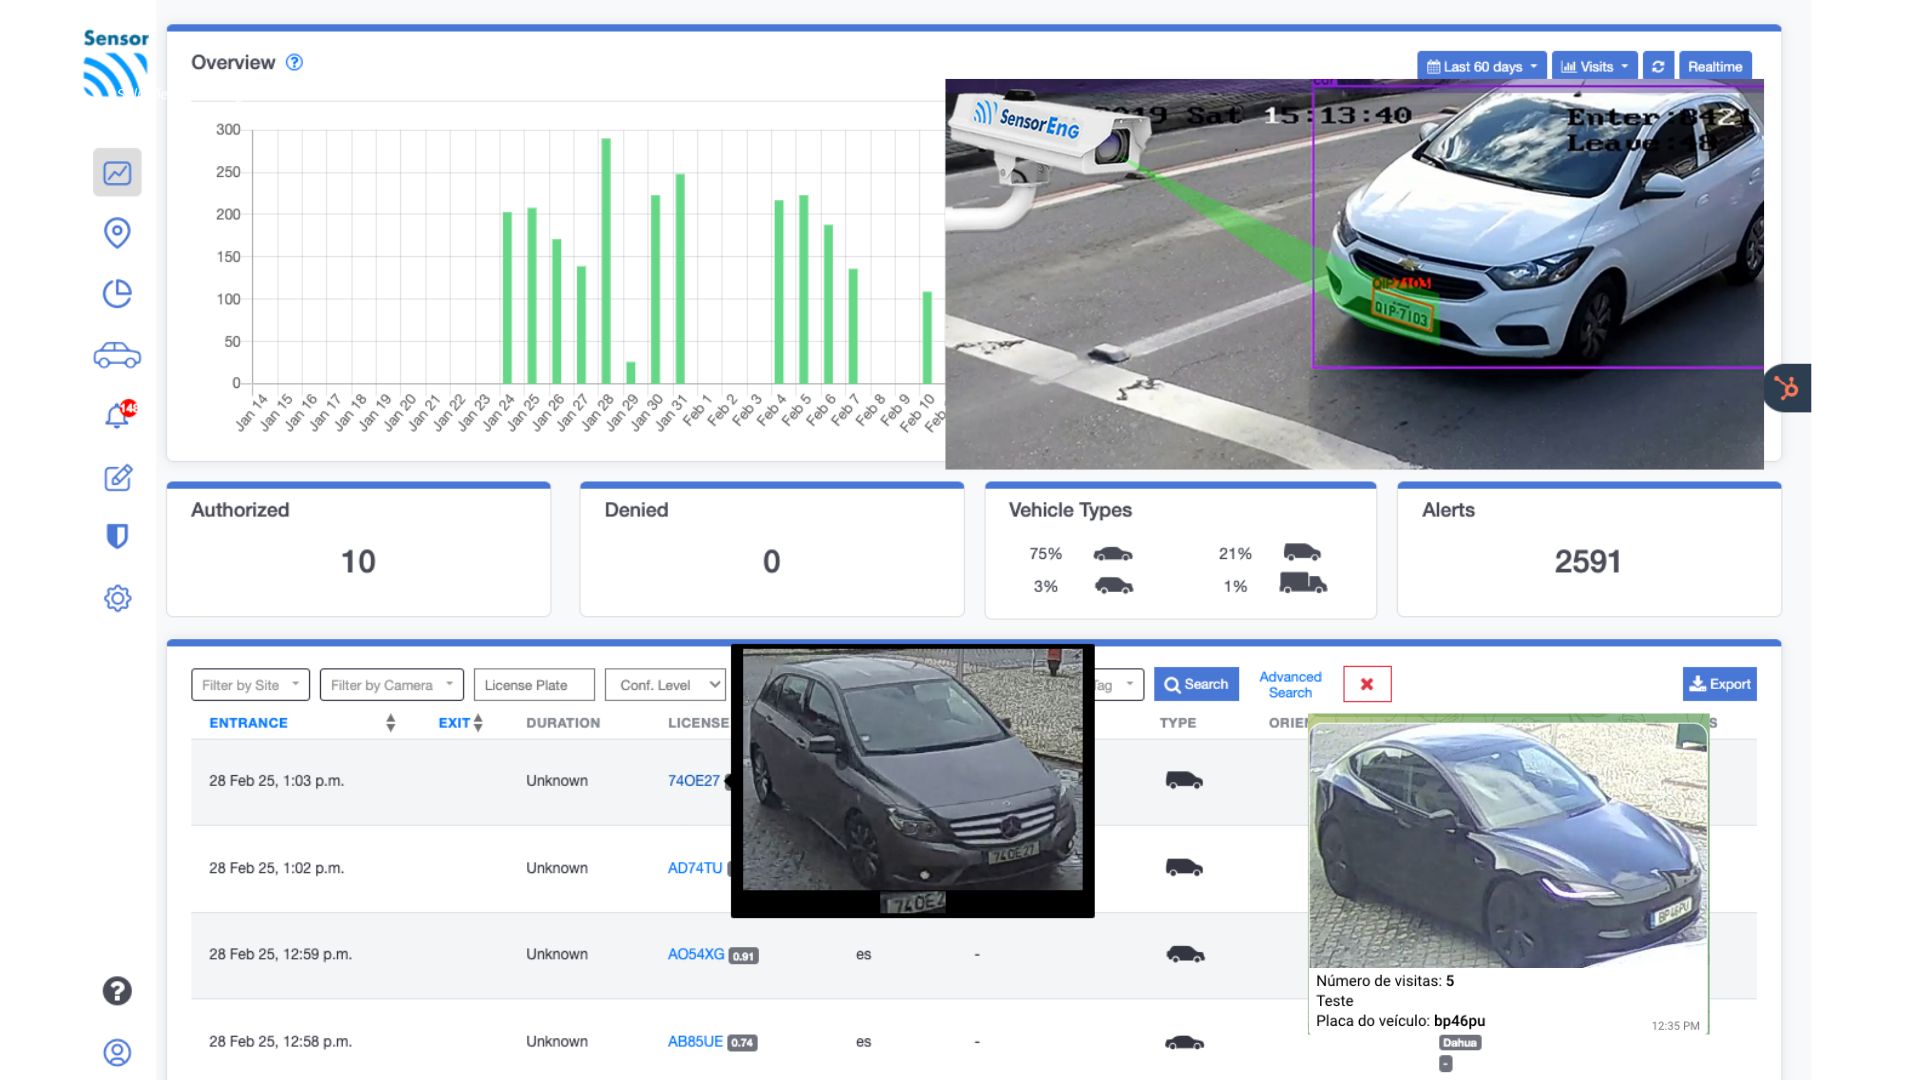Open the settings gear sidebar icon
The height and width of the screenshot is (1080, 1920).
tap(117, 598)
